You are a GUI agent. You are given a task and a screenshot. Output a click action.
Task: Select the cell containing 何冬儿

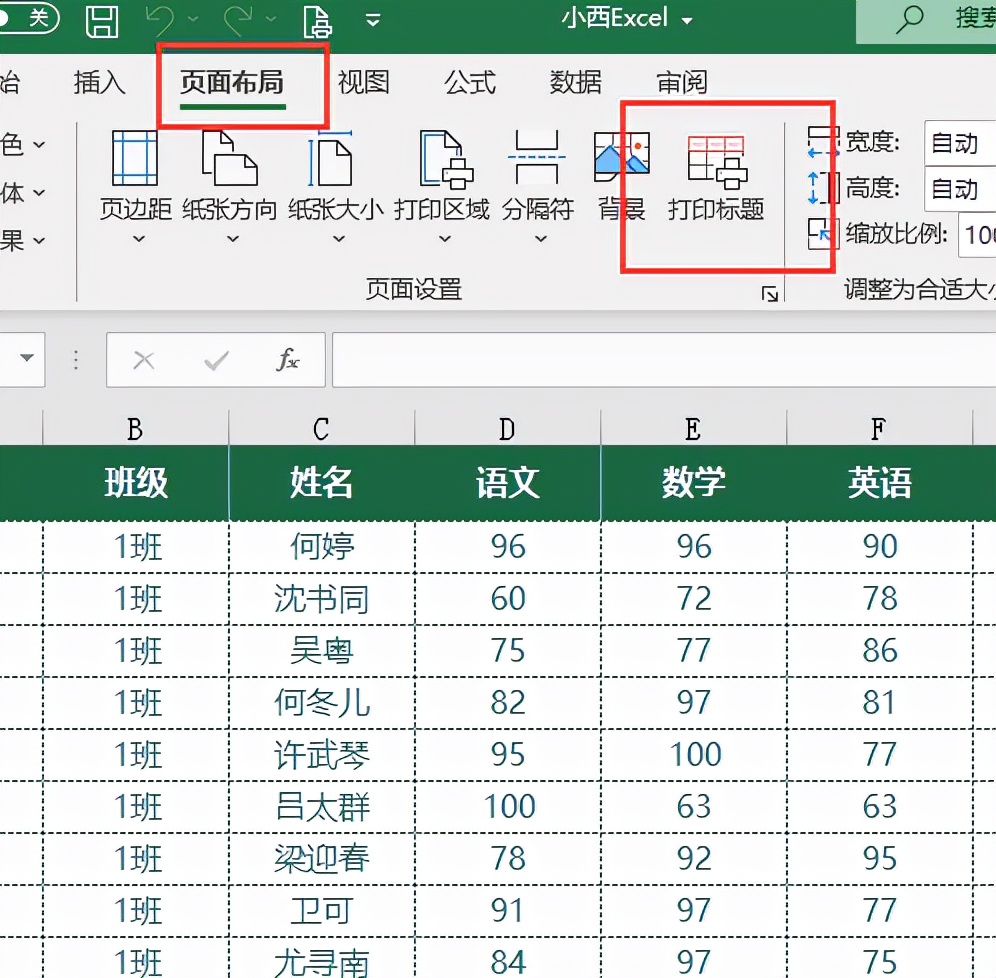point(321,703)
